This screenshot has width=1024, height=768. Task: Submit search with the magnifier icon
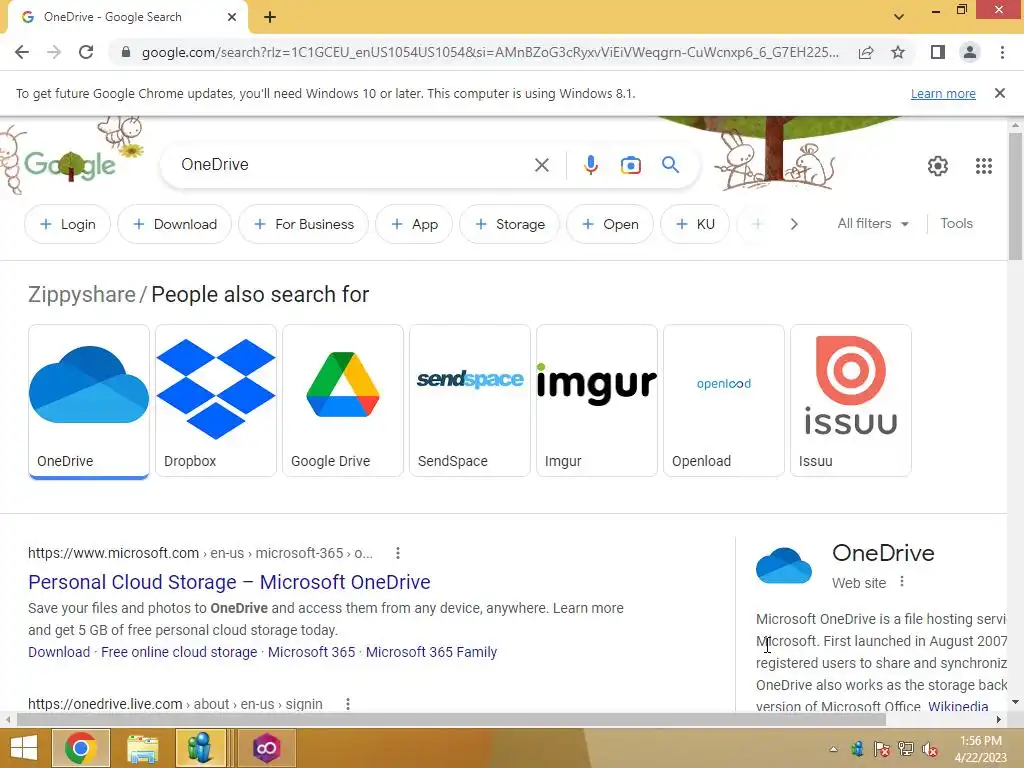(671, 165)
